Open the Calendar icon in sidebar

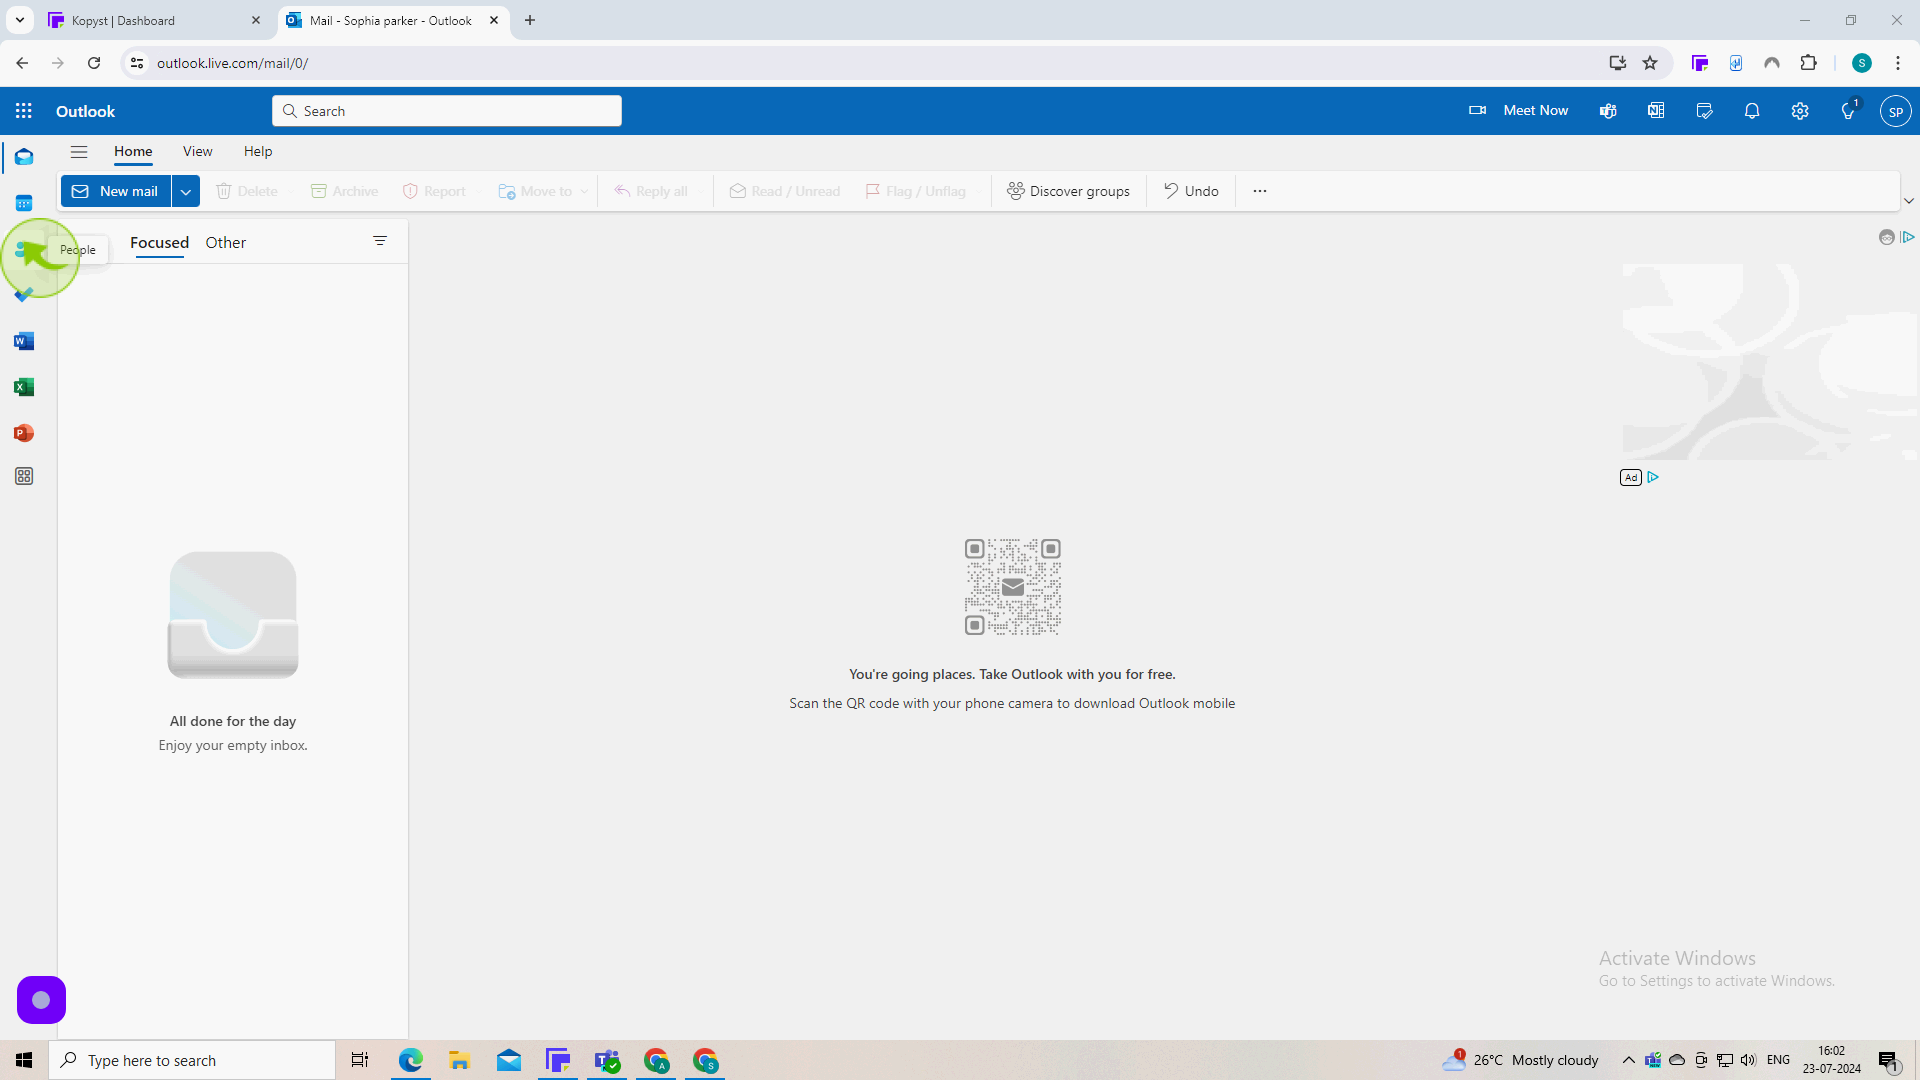coord(24,203)
